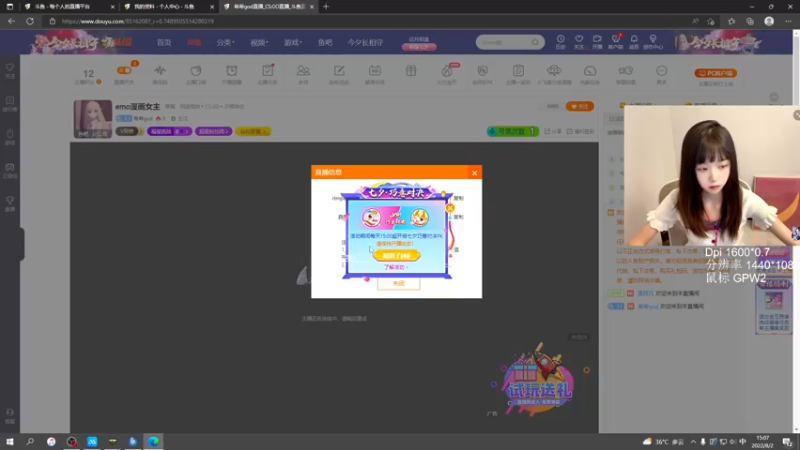Image resolution: width=800 pixels, height=450 pixels.
Task: Click the purple fan badge pill button
Action: (x=169, y=132)
